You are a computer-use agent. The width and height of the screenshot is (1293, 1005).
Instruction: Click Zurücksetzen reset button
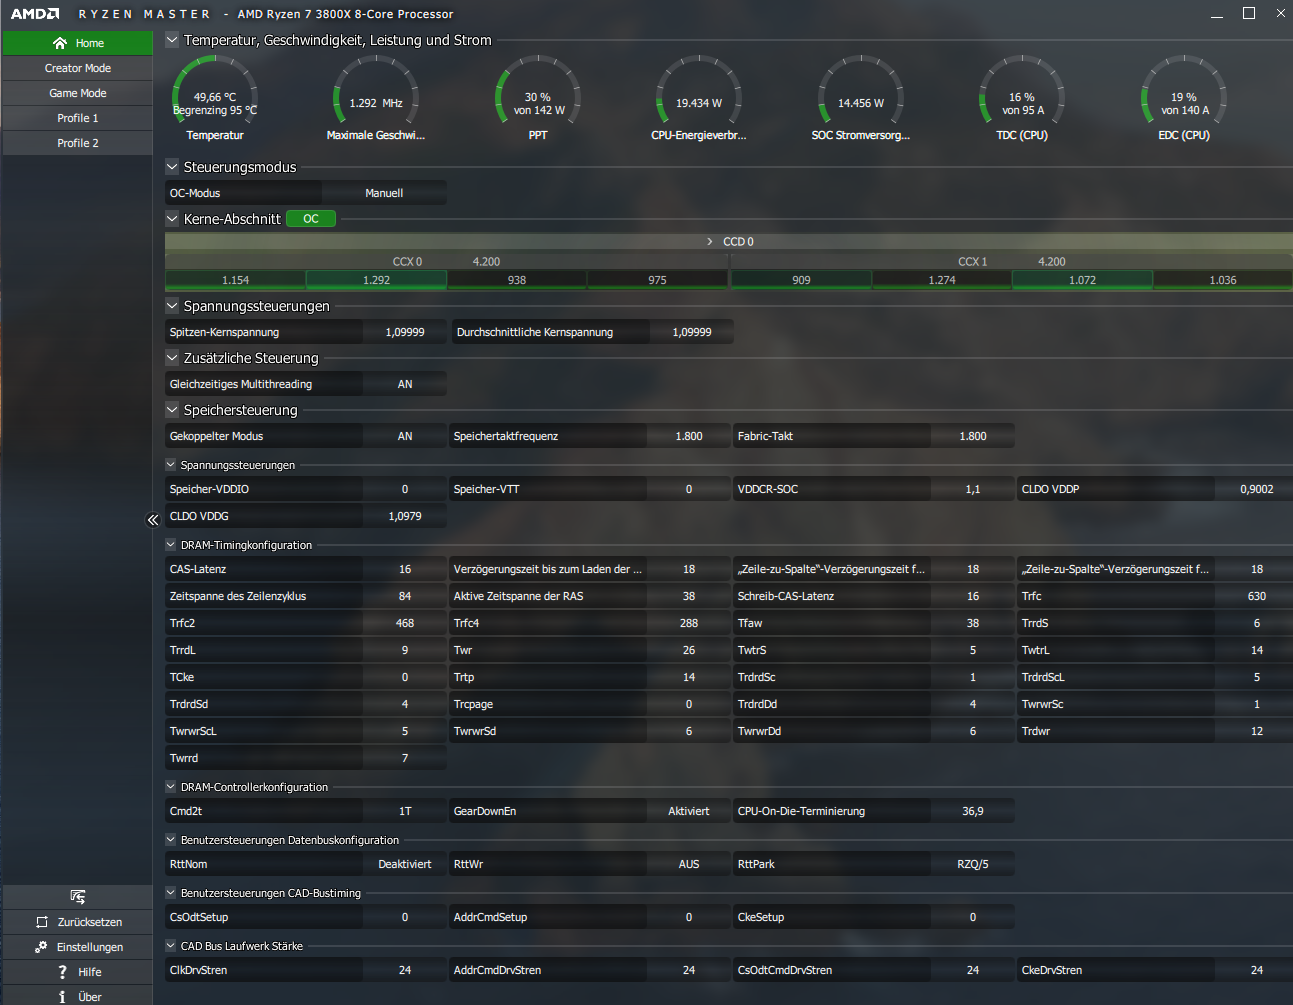coord(77,922)
